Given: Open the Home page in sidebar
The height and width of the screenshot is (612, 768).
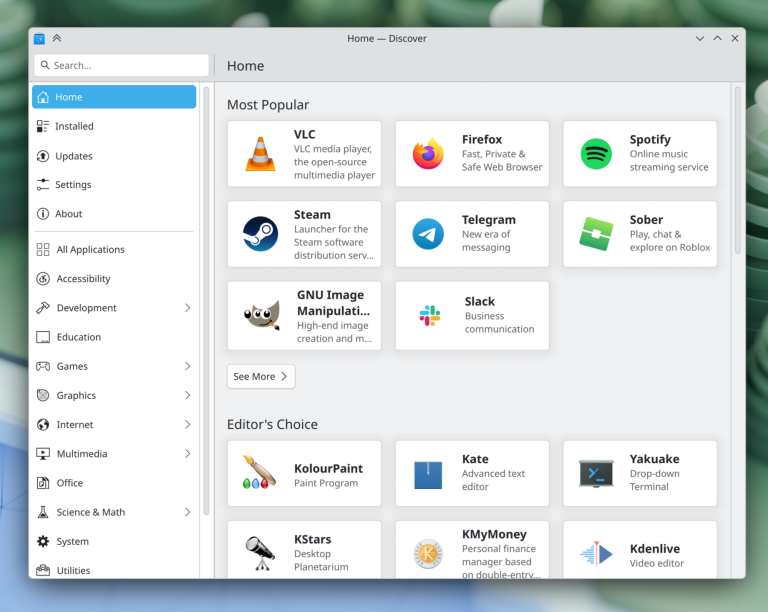Looking at the screenshot, I should pyautogui.click(x=114, y=97).
